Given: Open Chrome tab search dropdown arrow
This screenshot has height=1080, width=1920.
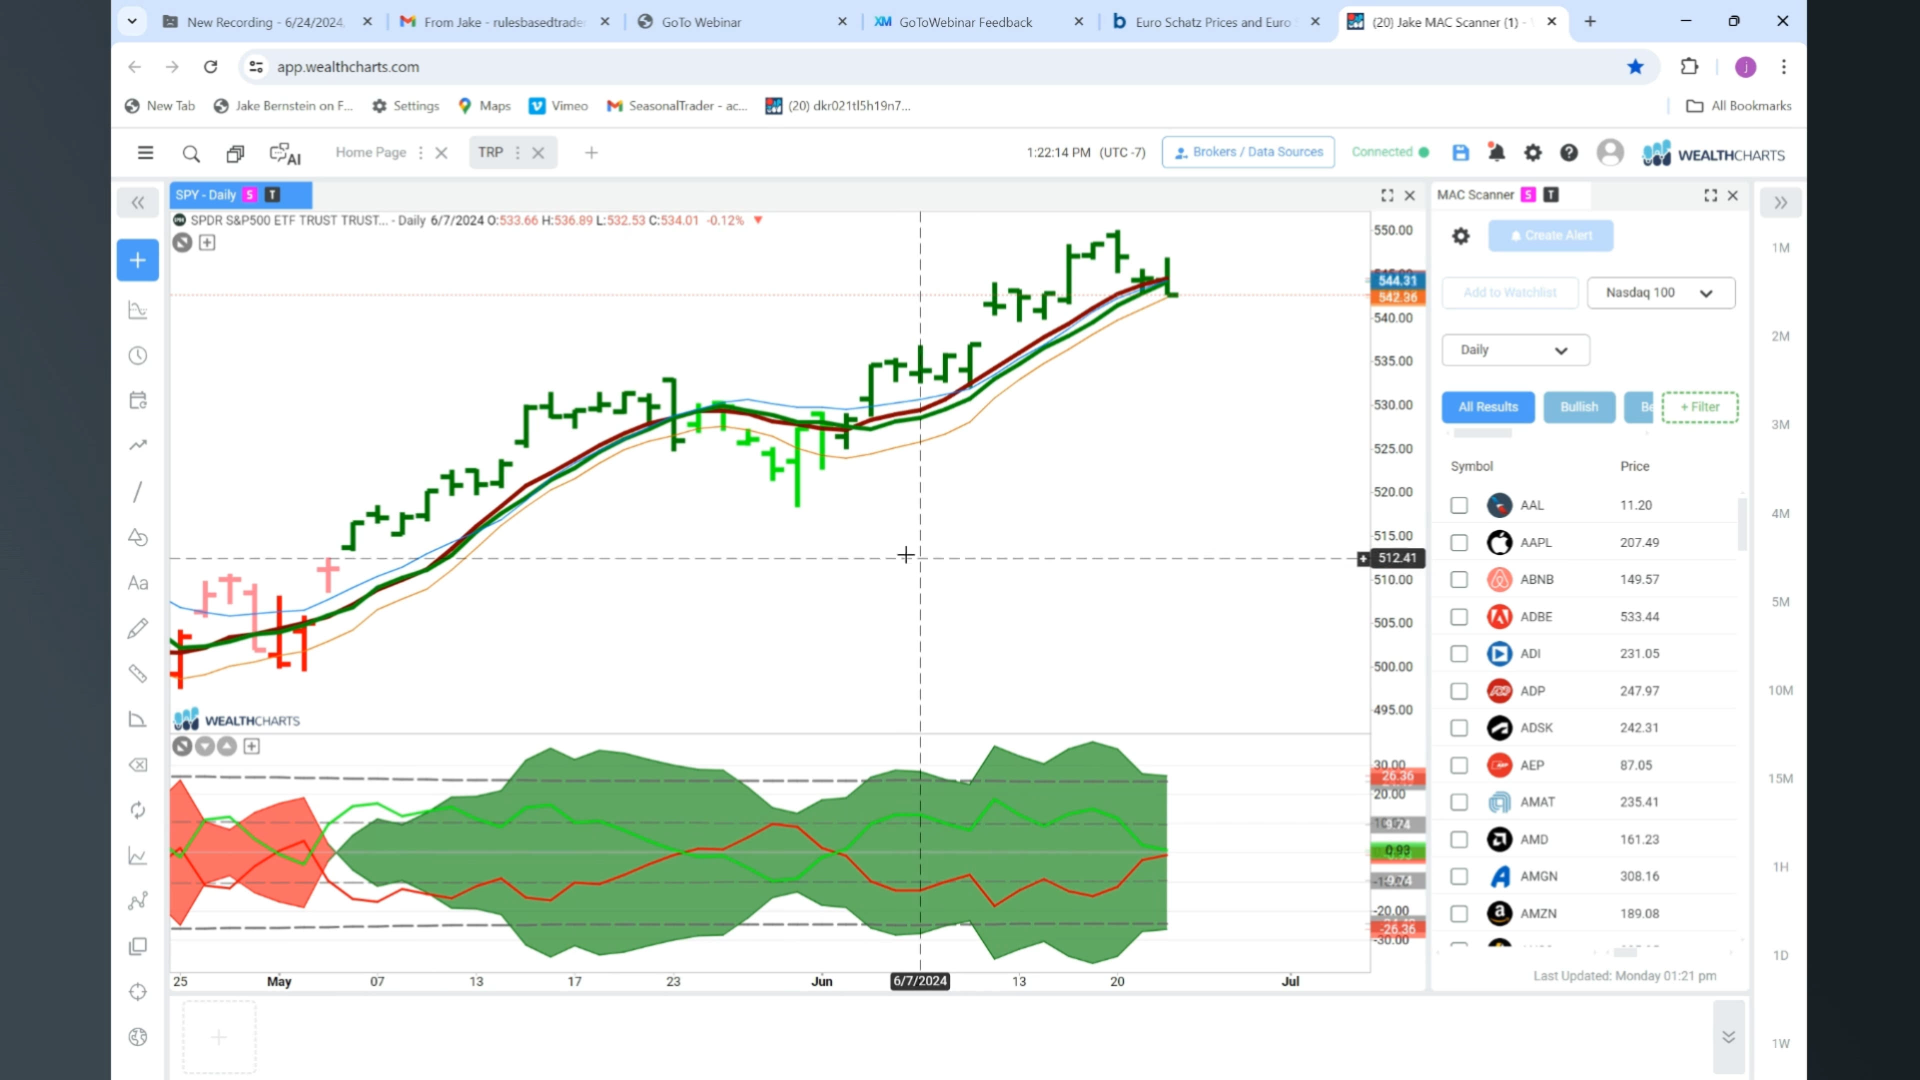Looking at the screenshot, I should point(132,21).
